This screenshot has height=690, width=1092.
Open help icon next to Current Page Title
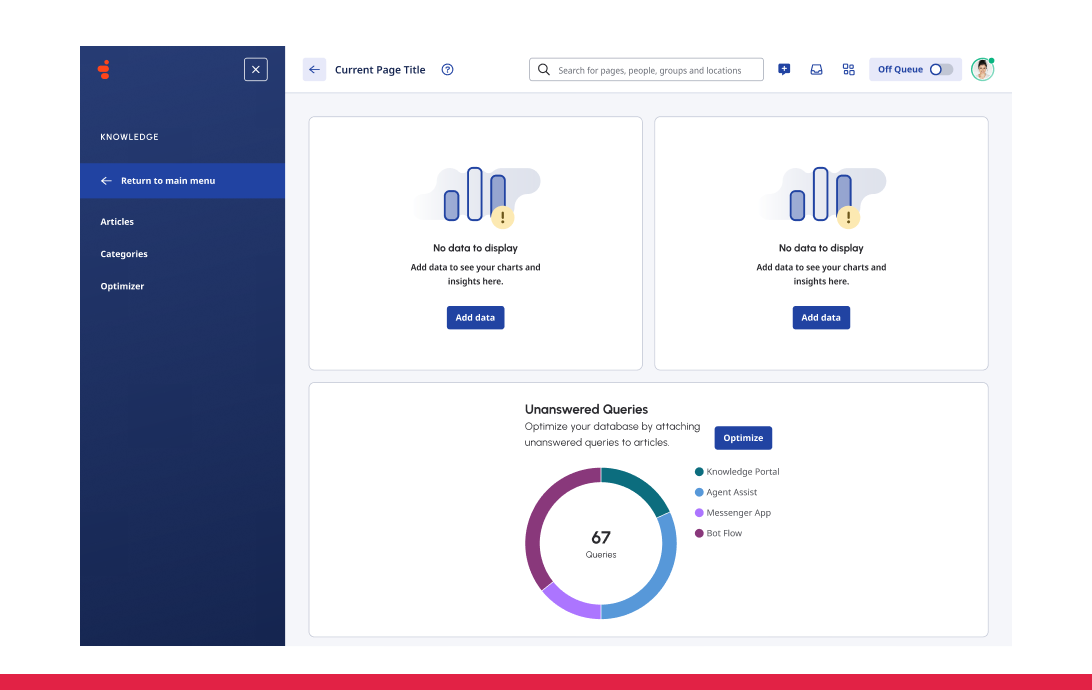coord(447,70)
